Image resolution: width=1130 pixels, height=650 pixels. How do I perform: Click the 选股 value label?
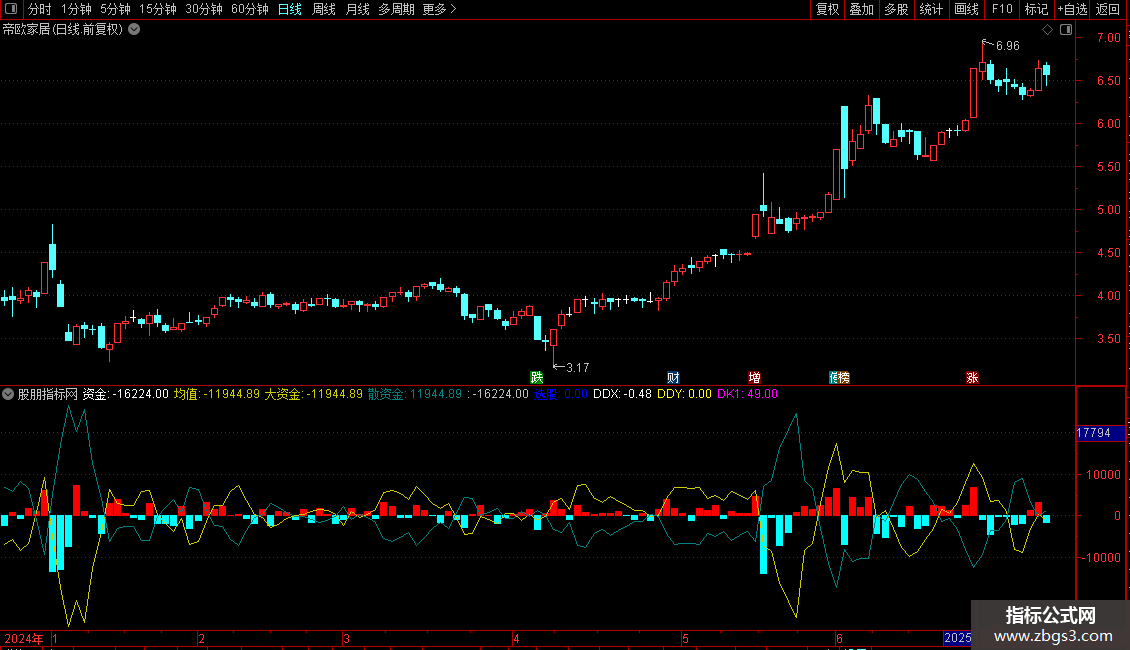[561, 394]
